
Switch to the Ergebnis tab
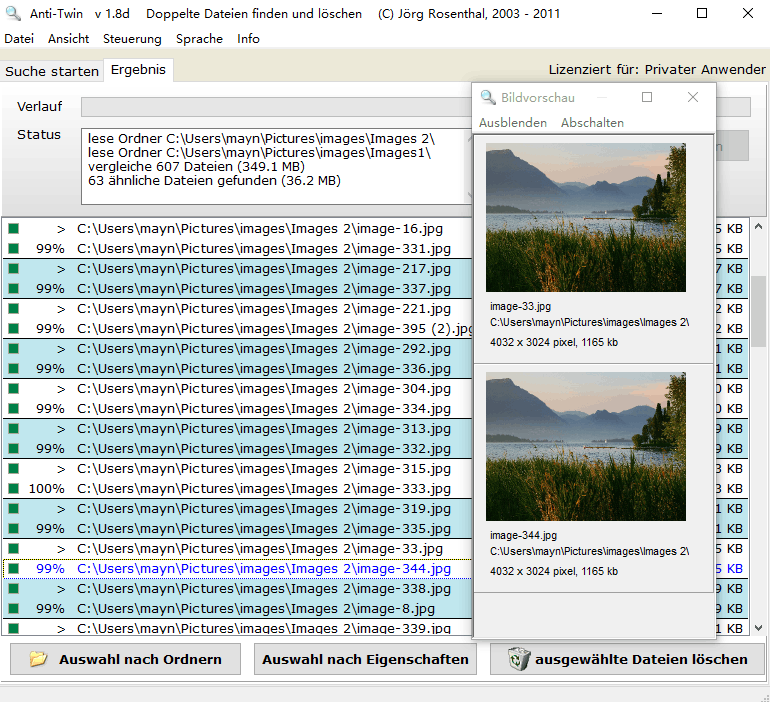[138, 70]
